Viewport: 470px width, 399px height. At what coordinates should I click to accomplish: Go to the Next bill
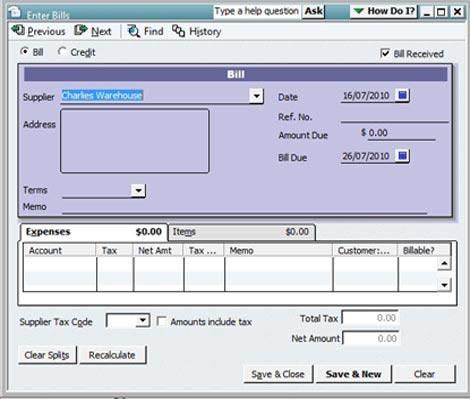(93, 31)
